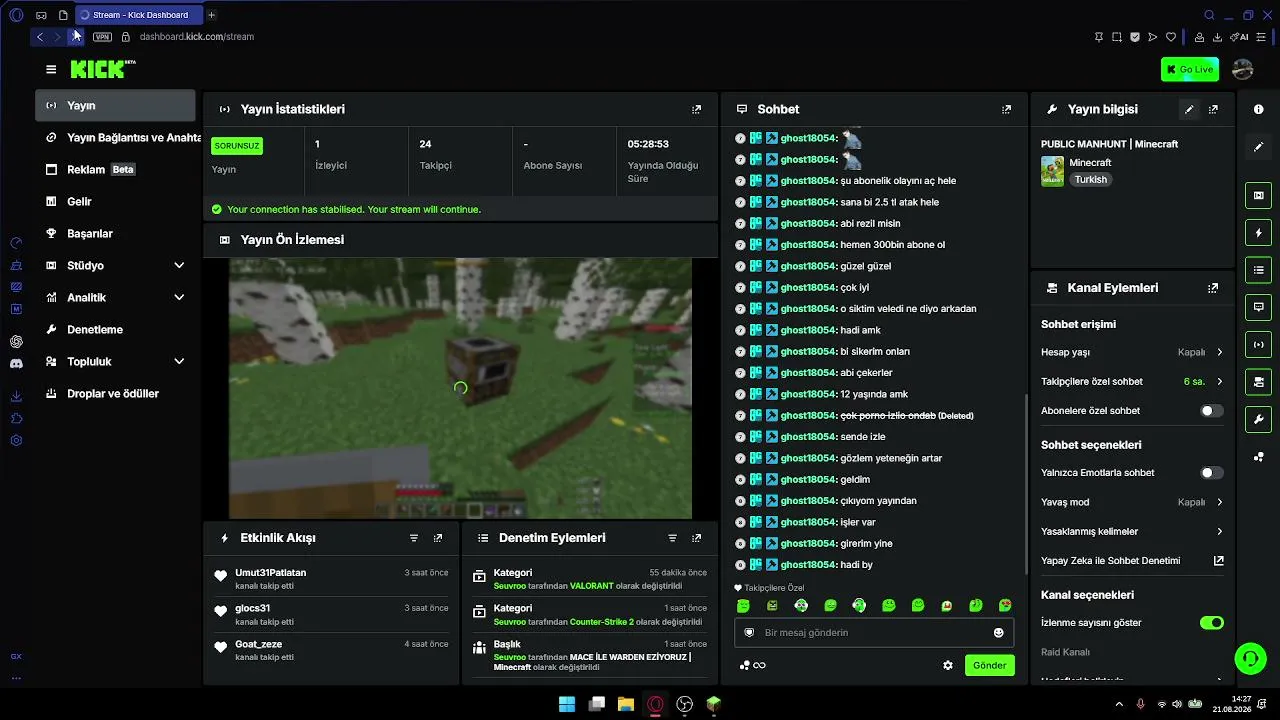This screenshot has height=720, width=1280.
Task: Pop out the Yayın İstatistikleri panel
Action: pyautogui.click(x=697, y=109)
